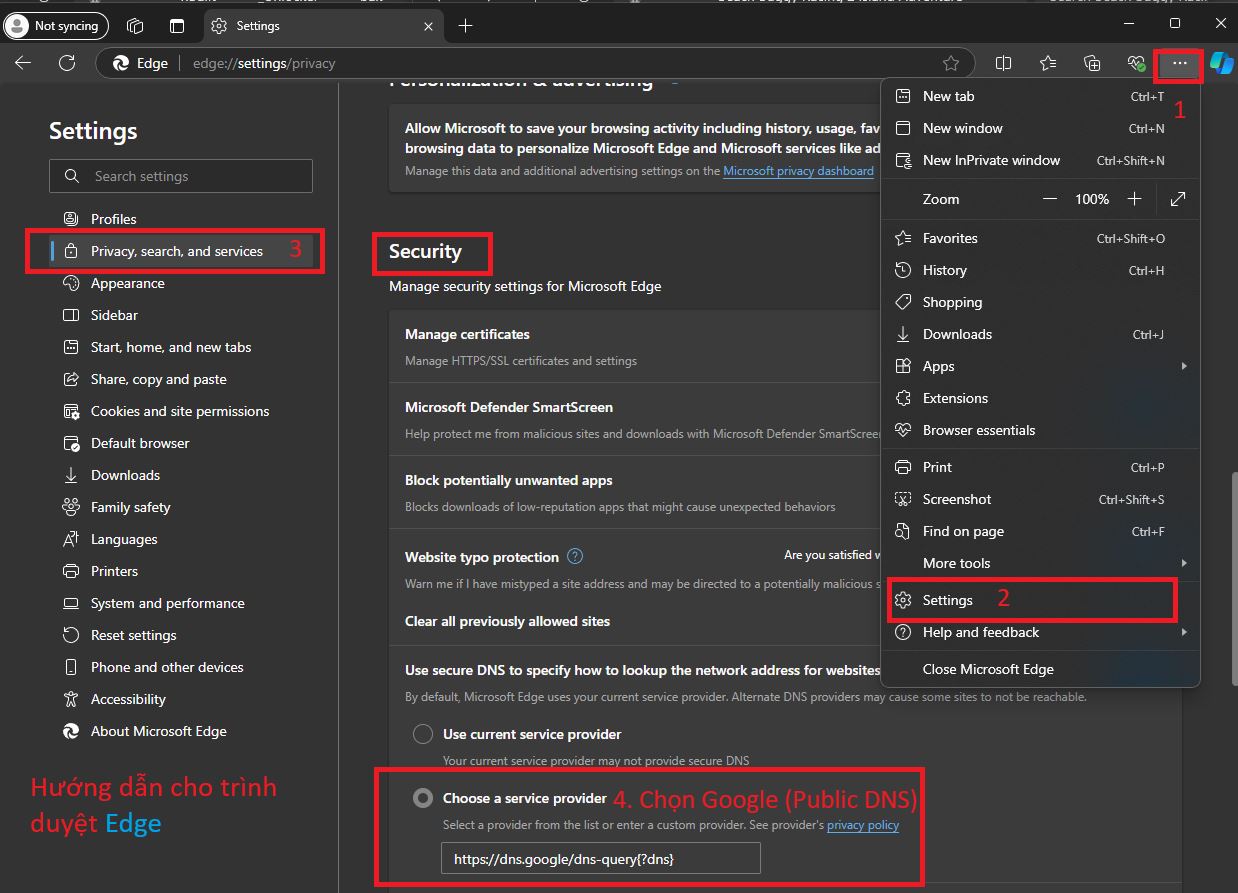Choose New window from the menu
Image resolution: width=1238 pixels, height=893 pixels.
1040,128
